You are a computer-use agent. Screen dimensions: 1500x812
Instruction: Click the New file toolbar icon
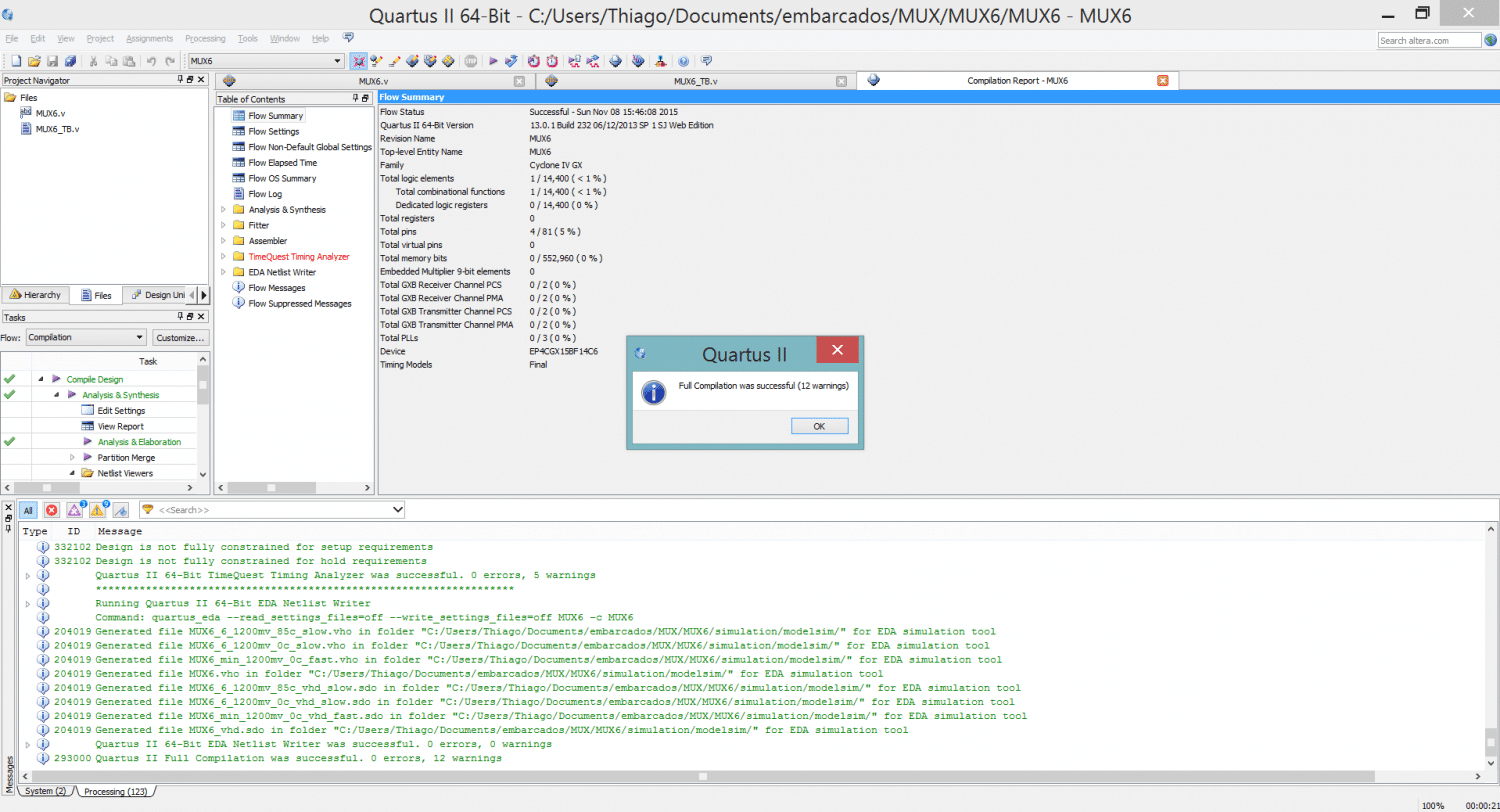(x=16, y=61)
